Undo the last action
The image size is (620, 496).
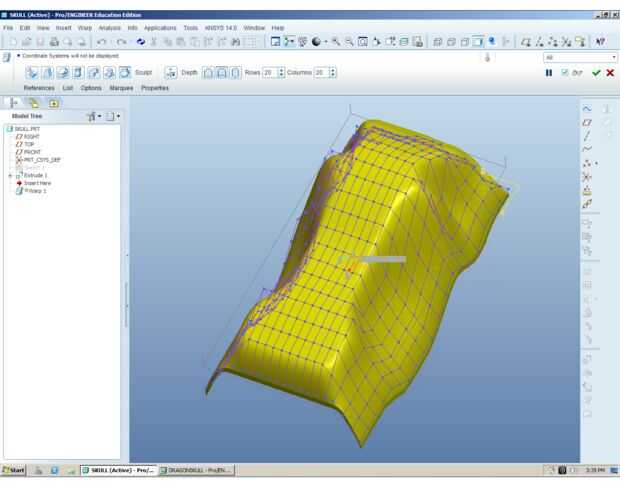click(102, 41)
